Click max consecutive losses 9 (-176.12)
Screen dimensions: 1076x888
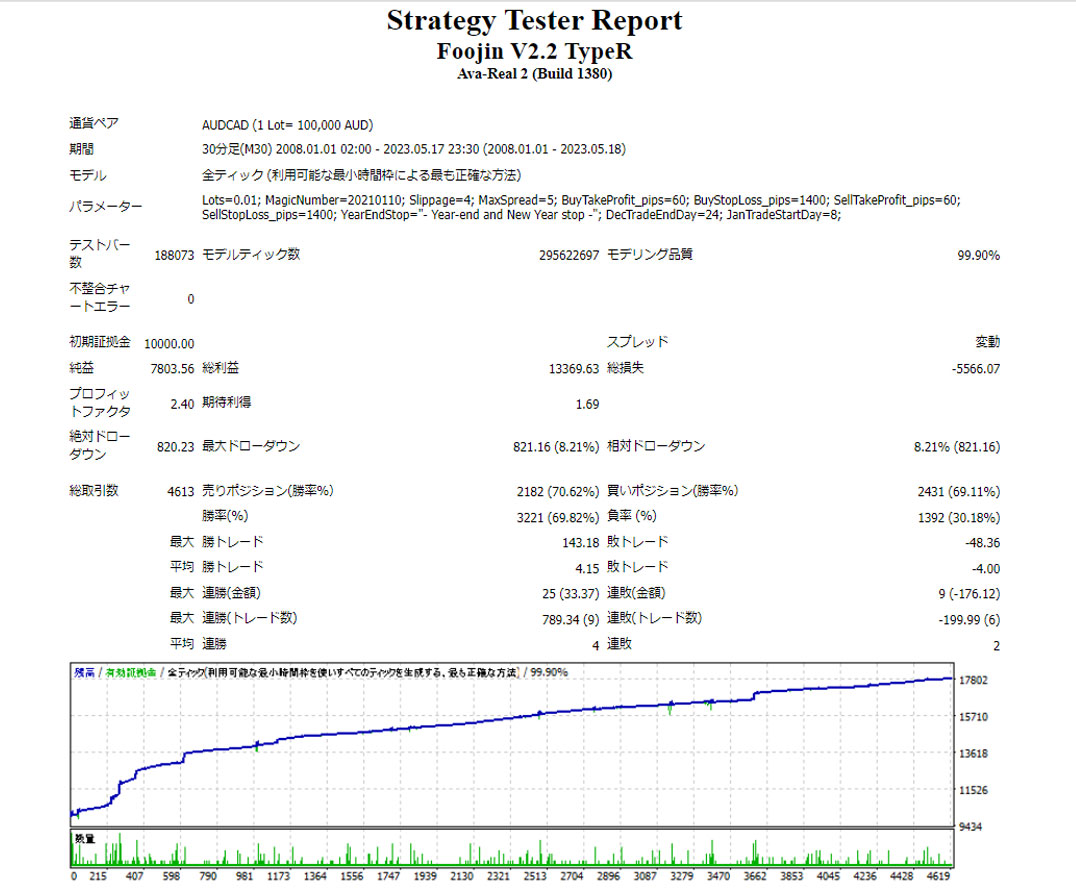pyautogui.click(x=969, y=594)
